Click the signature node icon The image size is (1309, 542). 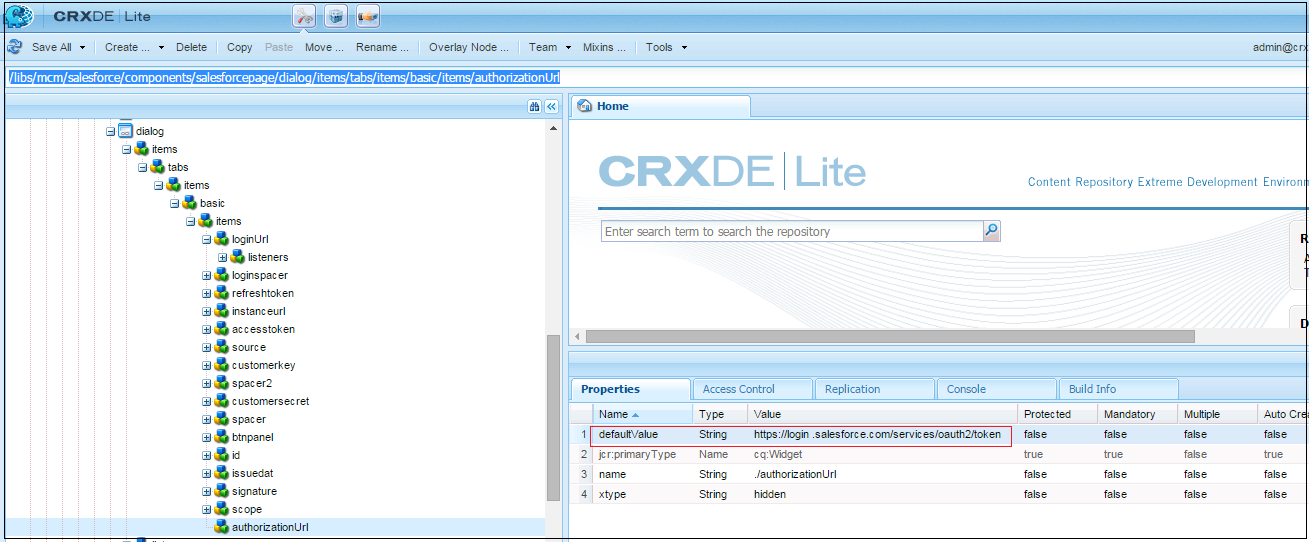click(222, 491)
